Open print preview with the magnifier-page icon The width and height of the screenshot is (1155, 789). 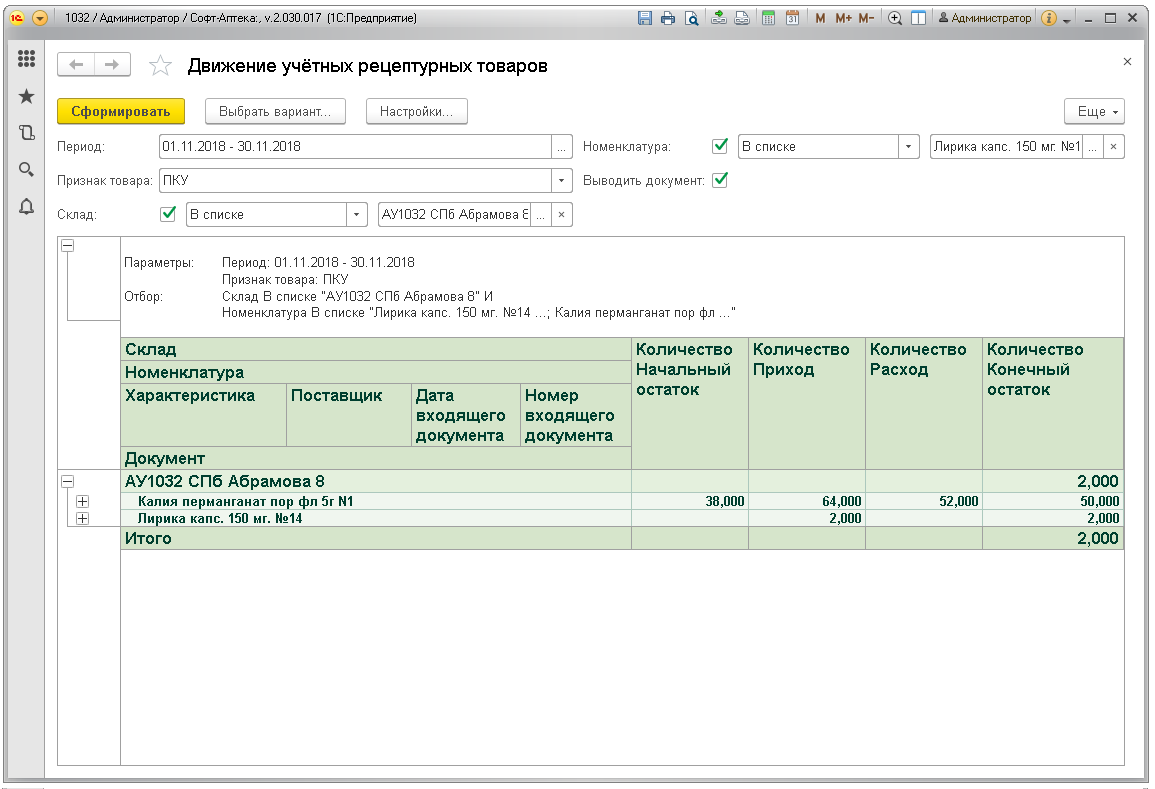coord(690,18)
